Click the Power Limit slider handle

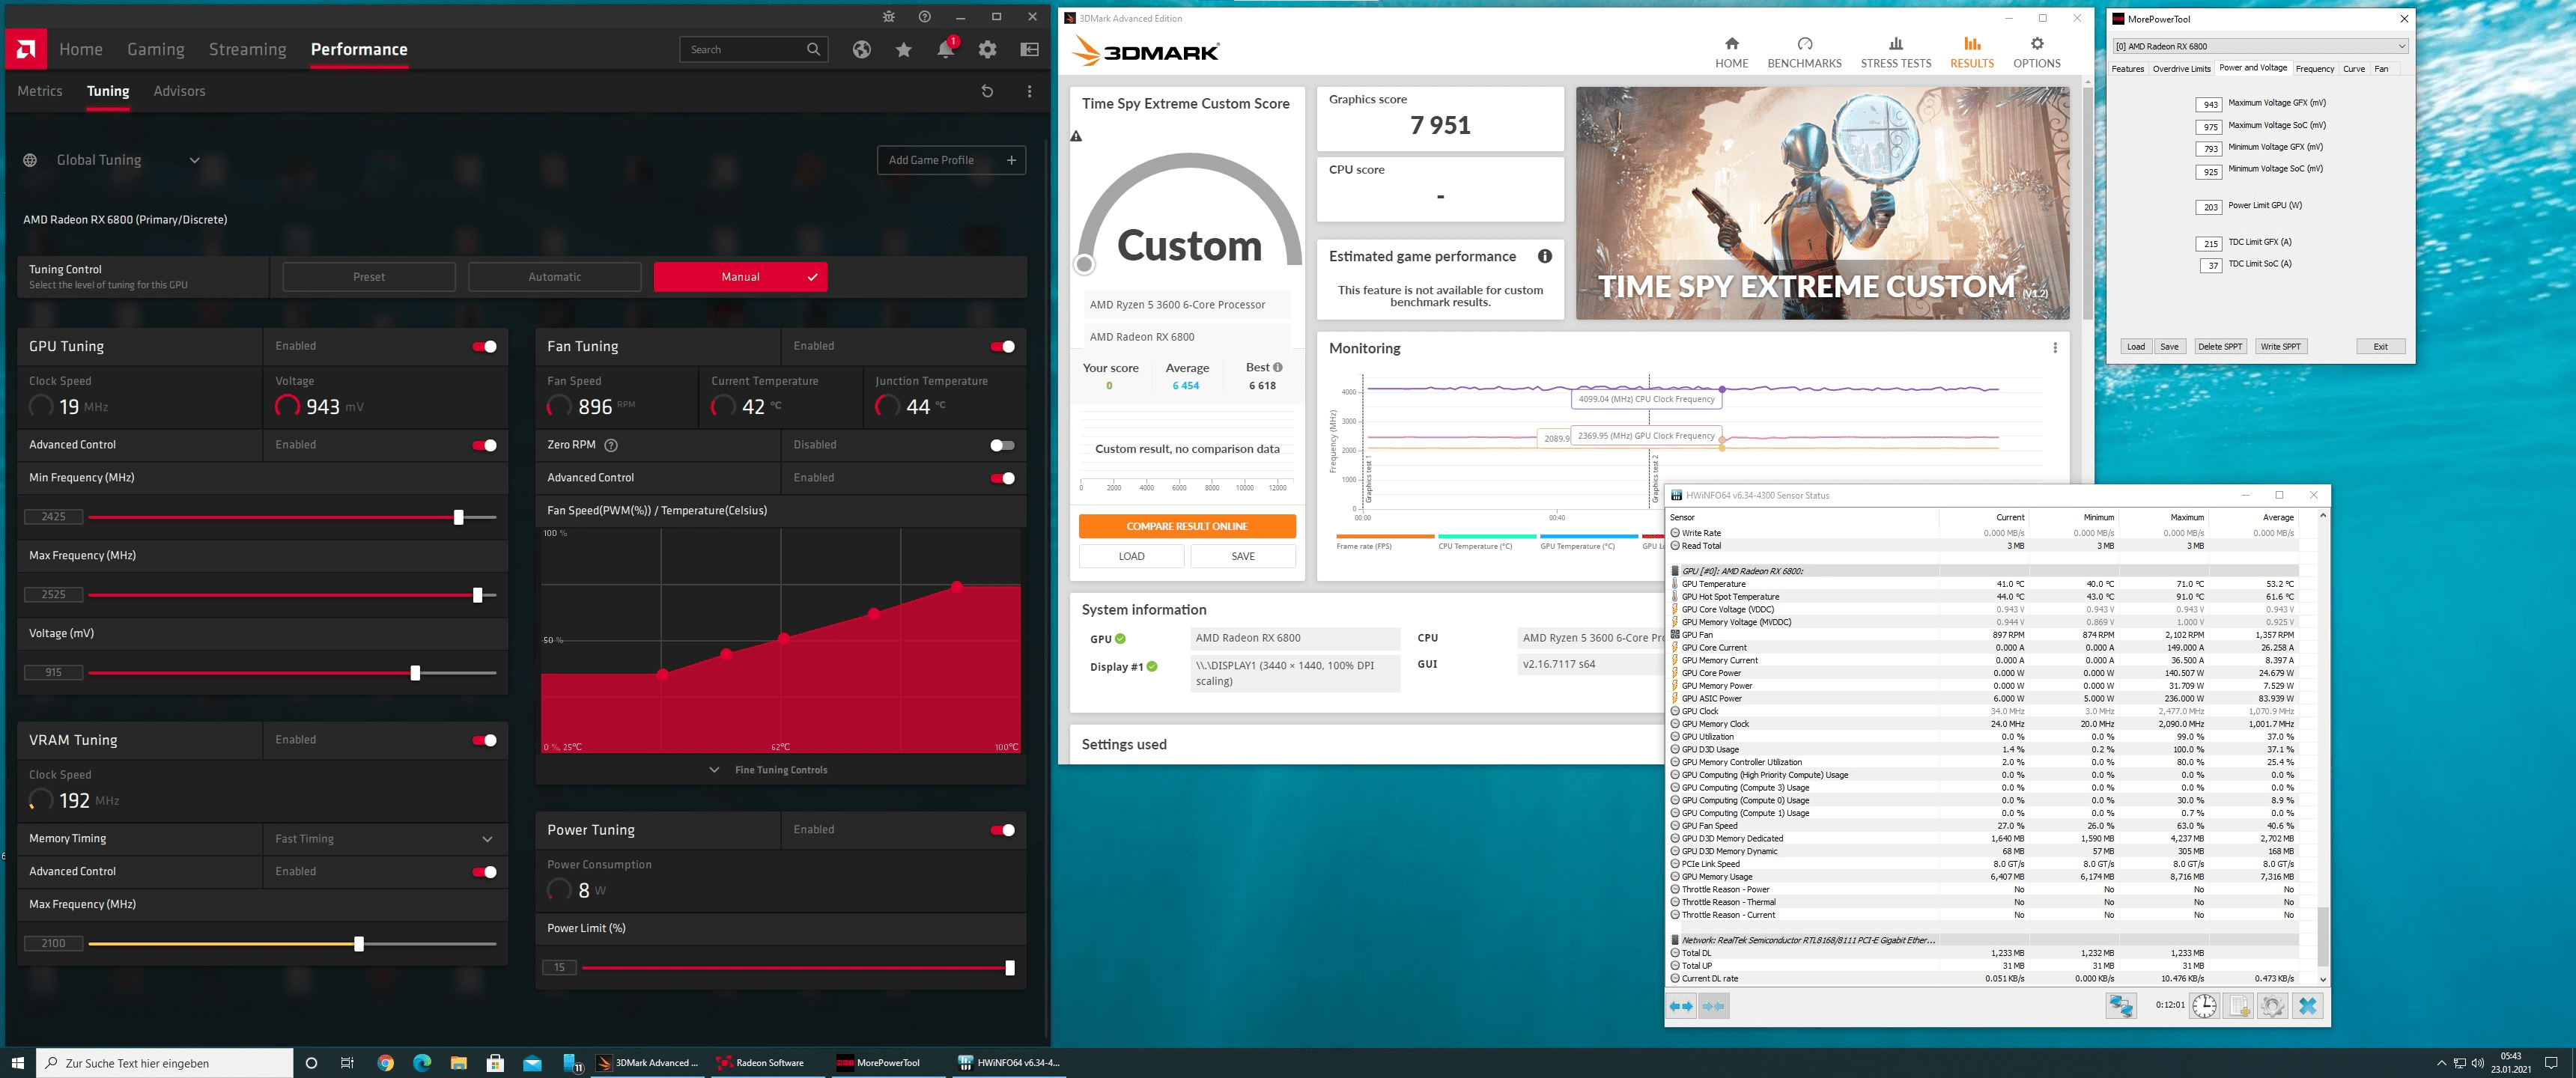(x=1010, y=968)
